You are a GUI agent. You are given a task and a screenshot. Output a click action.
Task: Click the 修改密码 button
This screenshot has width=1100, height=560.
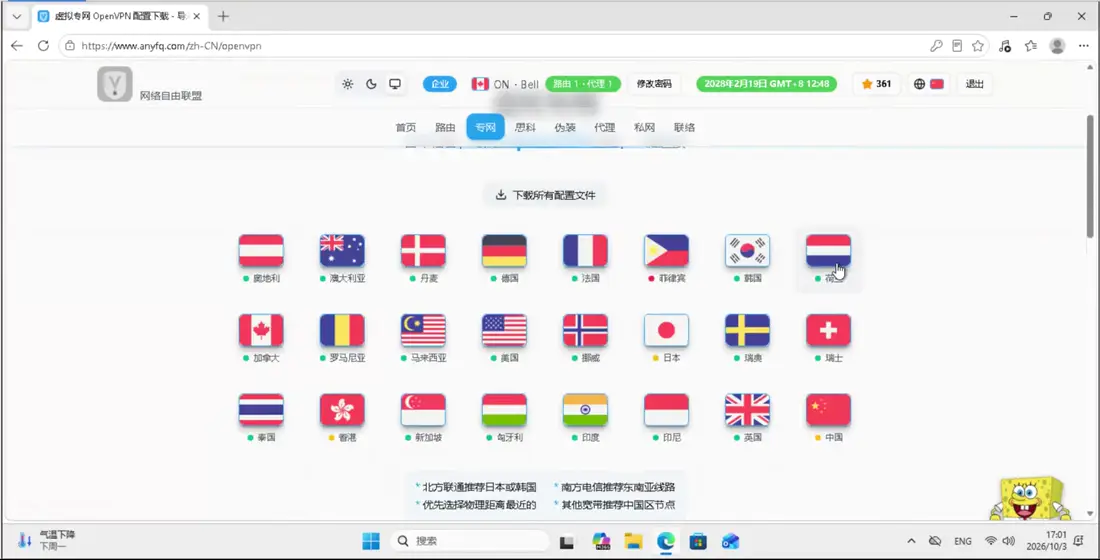(655, 84)
